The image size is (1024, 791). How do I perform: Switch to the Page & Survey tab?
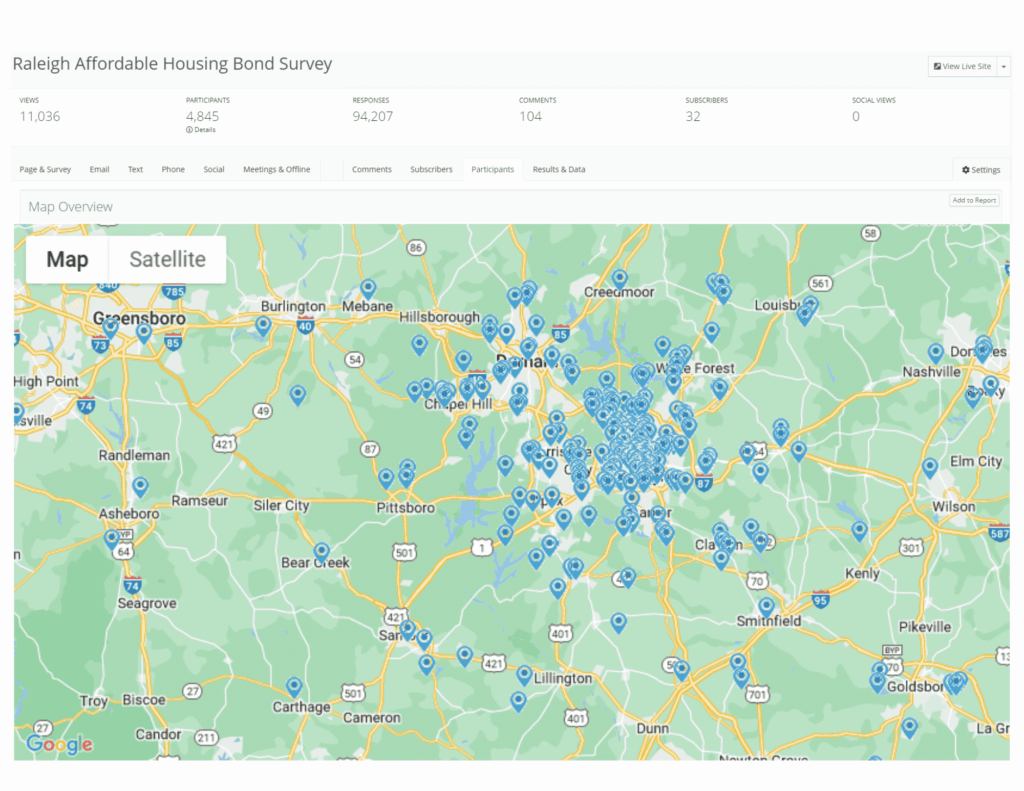[44, 169]
